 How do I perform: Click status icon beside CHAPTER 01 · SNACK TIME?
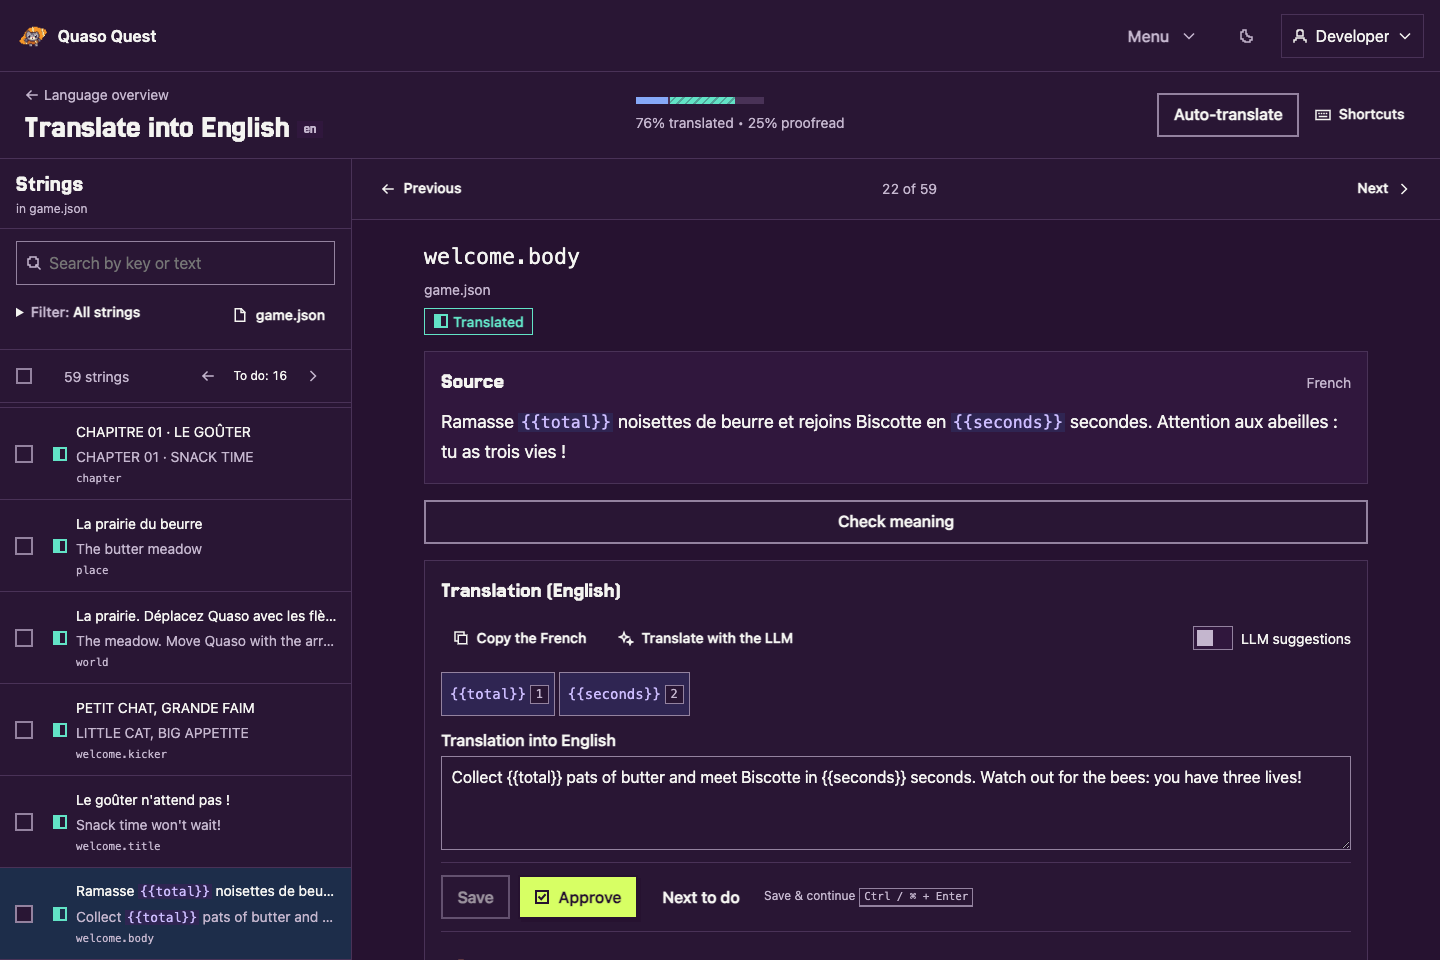(60, 454)
